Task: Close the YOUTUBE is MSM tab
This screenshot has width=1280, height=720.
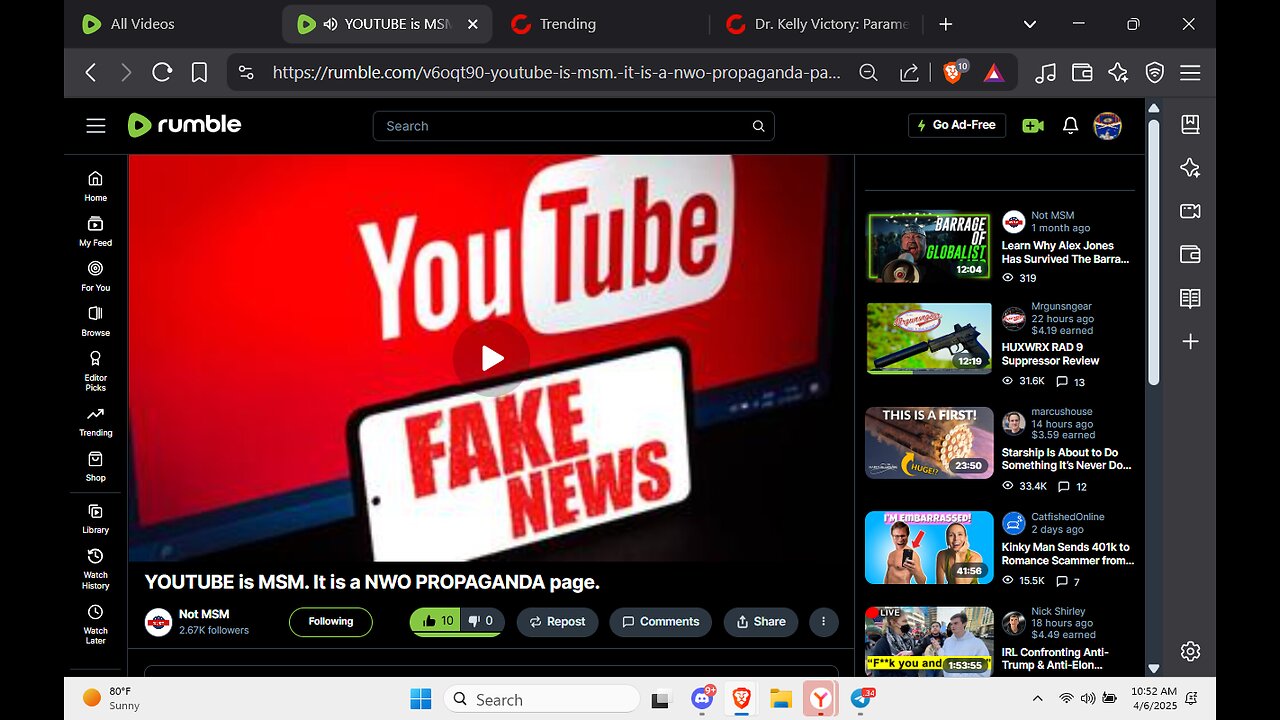Action: (473, 24)
